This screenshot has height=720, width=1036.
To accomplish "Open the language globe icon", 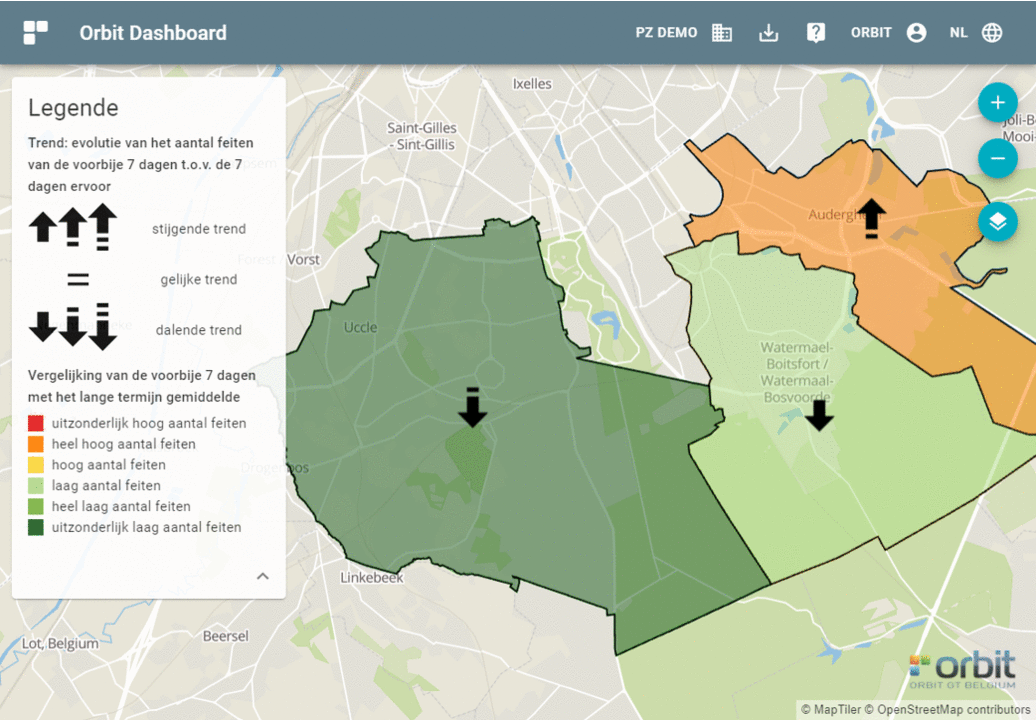I will (x=992, y=33).
